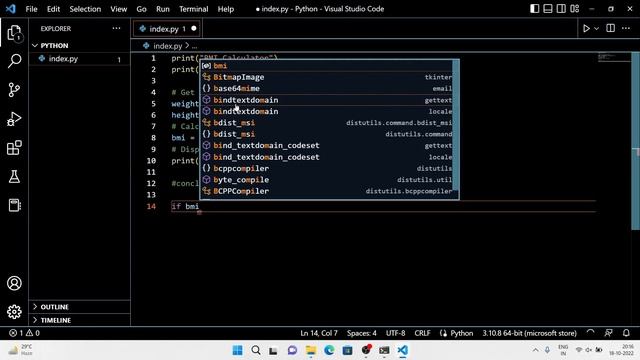Open the taskbar Search icon
The image size is (640, 360).
click(256, 350)
